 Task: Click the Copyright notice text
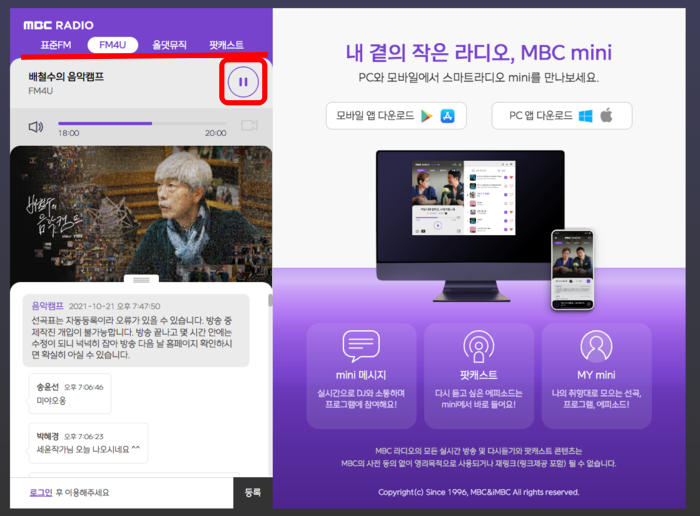(479, 492)
